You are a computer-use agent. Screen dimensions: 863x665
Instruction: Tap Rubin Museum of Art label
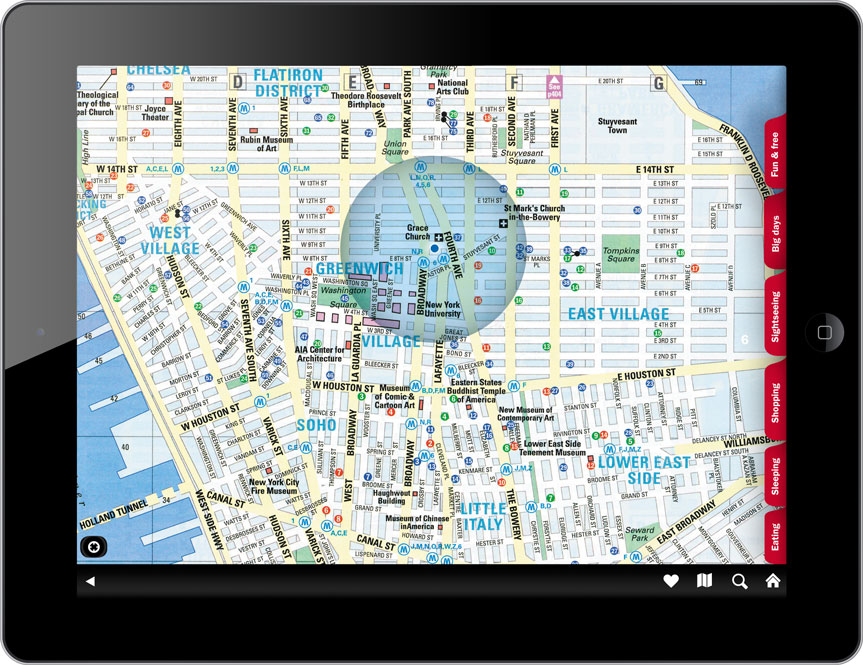coord(266,144)
